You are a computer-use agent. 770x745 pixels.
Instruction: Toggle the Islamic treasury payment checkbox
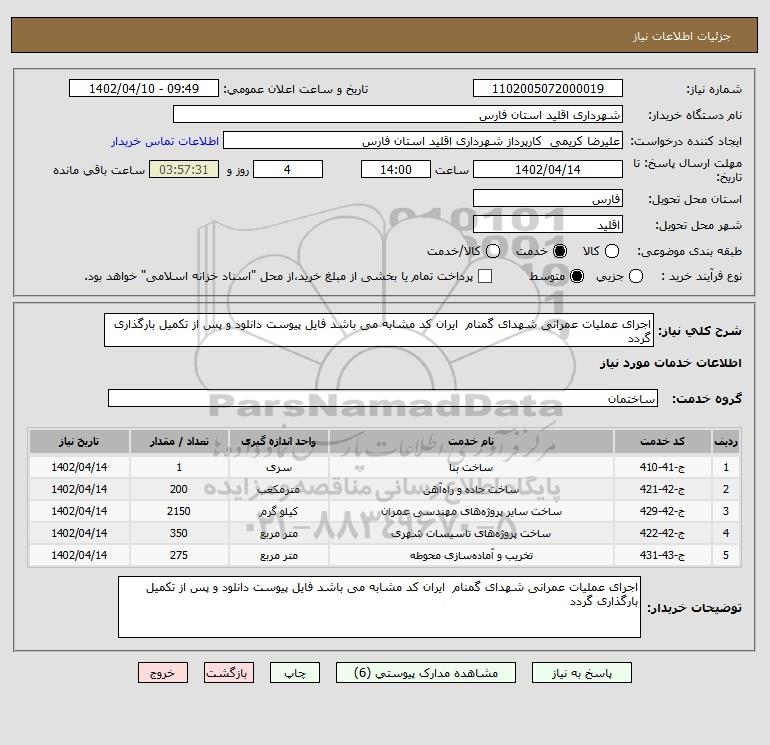pos(485,276)
